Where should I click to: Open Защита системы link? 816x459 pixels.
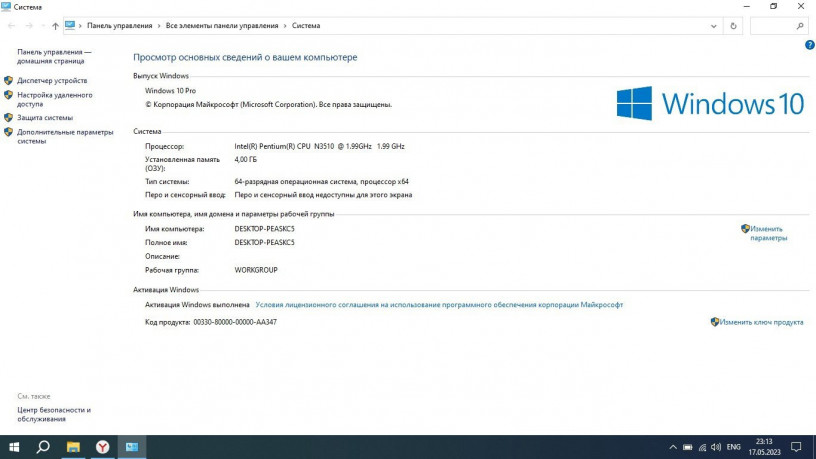(x=45, y=118)
